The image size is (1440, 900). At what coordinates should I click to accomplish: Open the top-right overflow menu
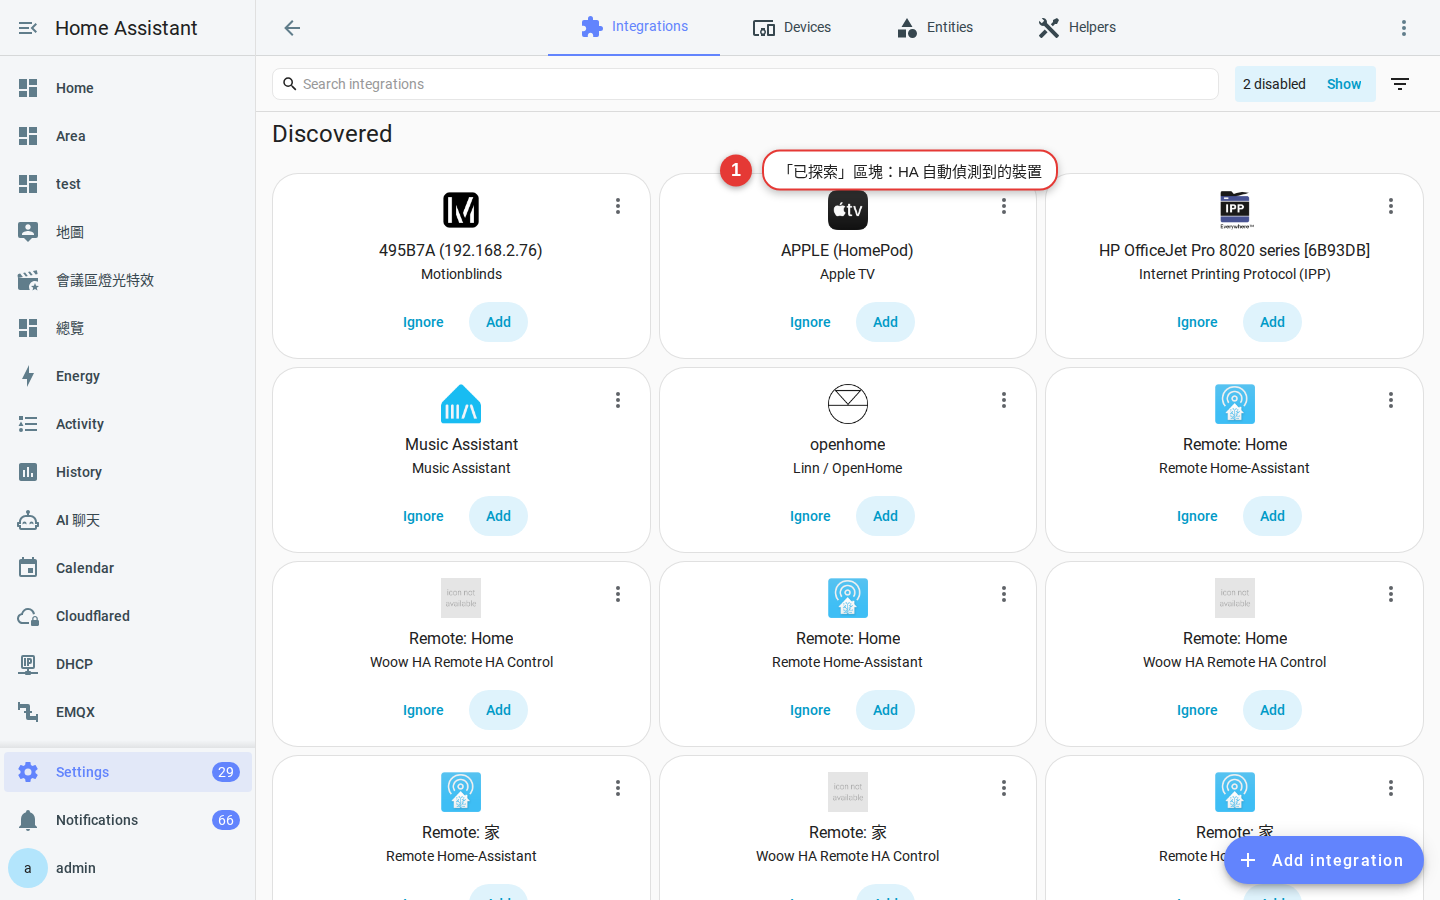point(1404,28)
